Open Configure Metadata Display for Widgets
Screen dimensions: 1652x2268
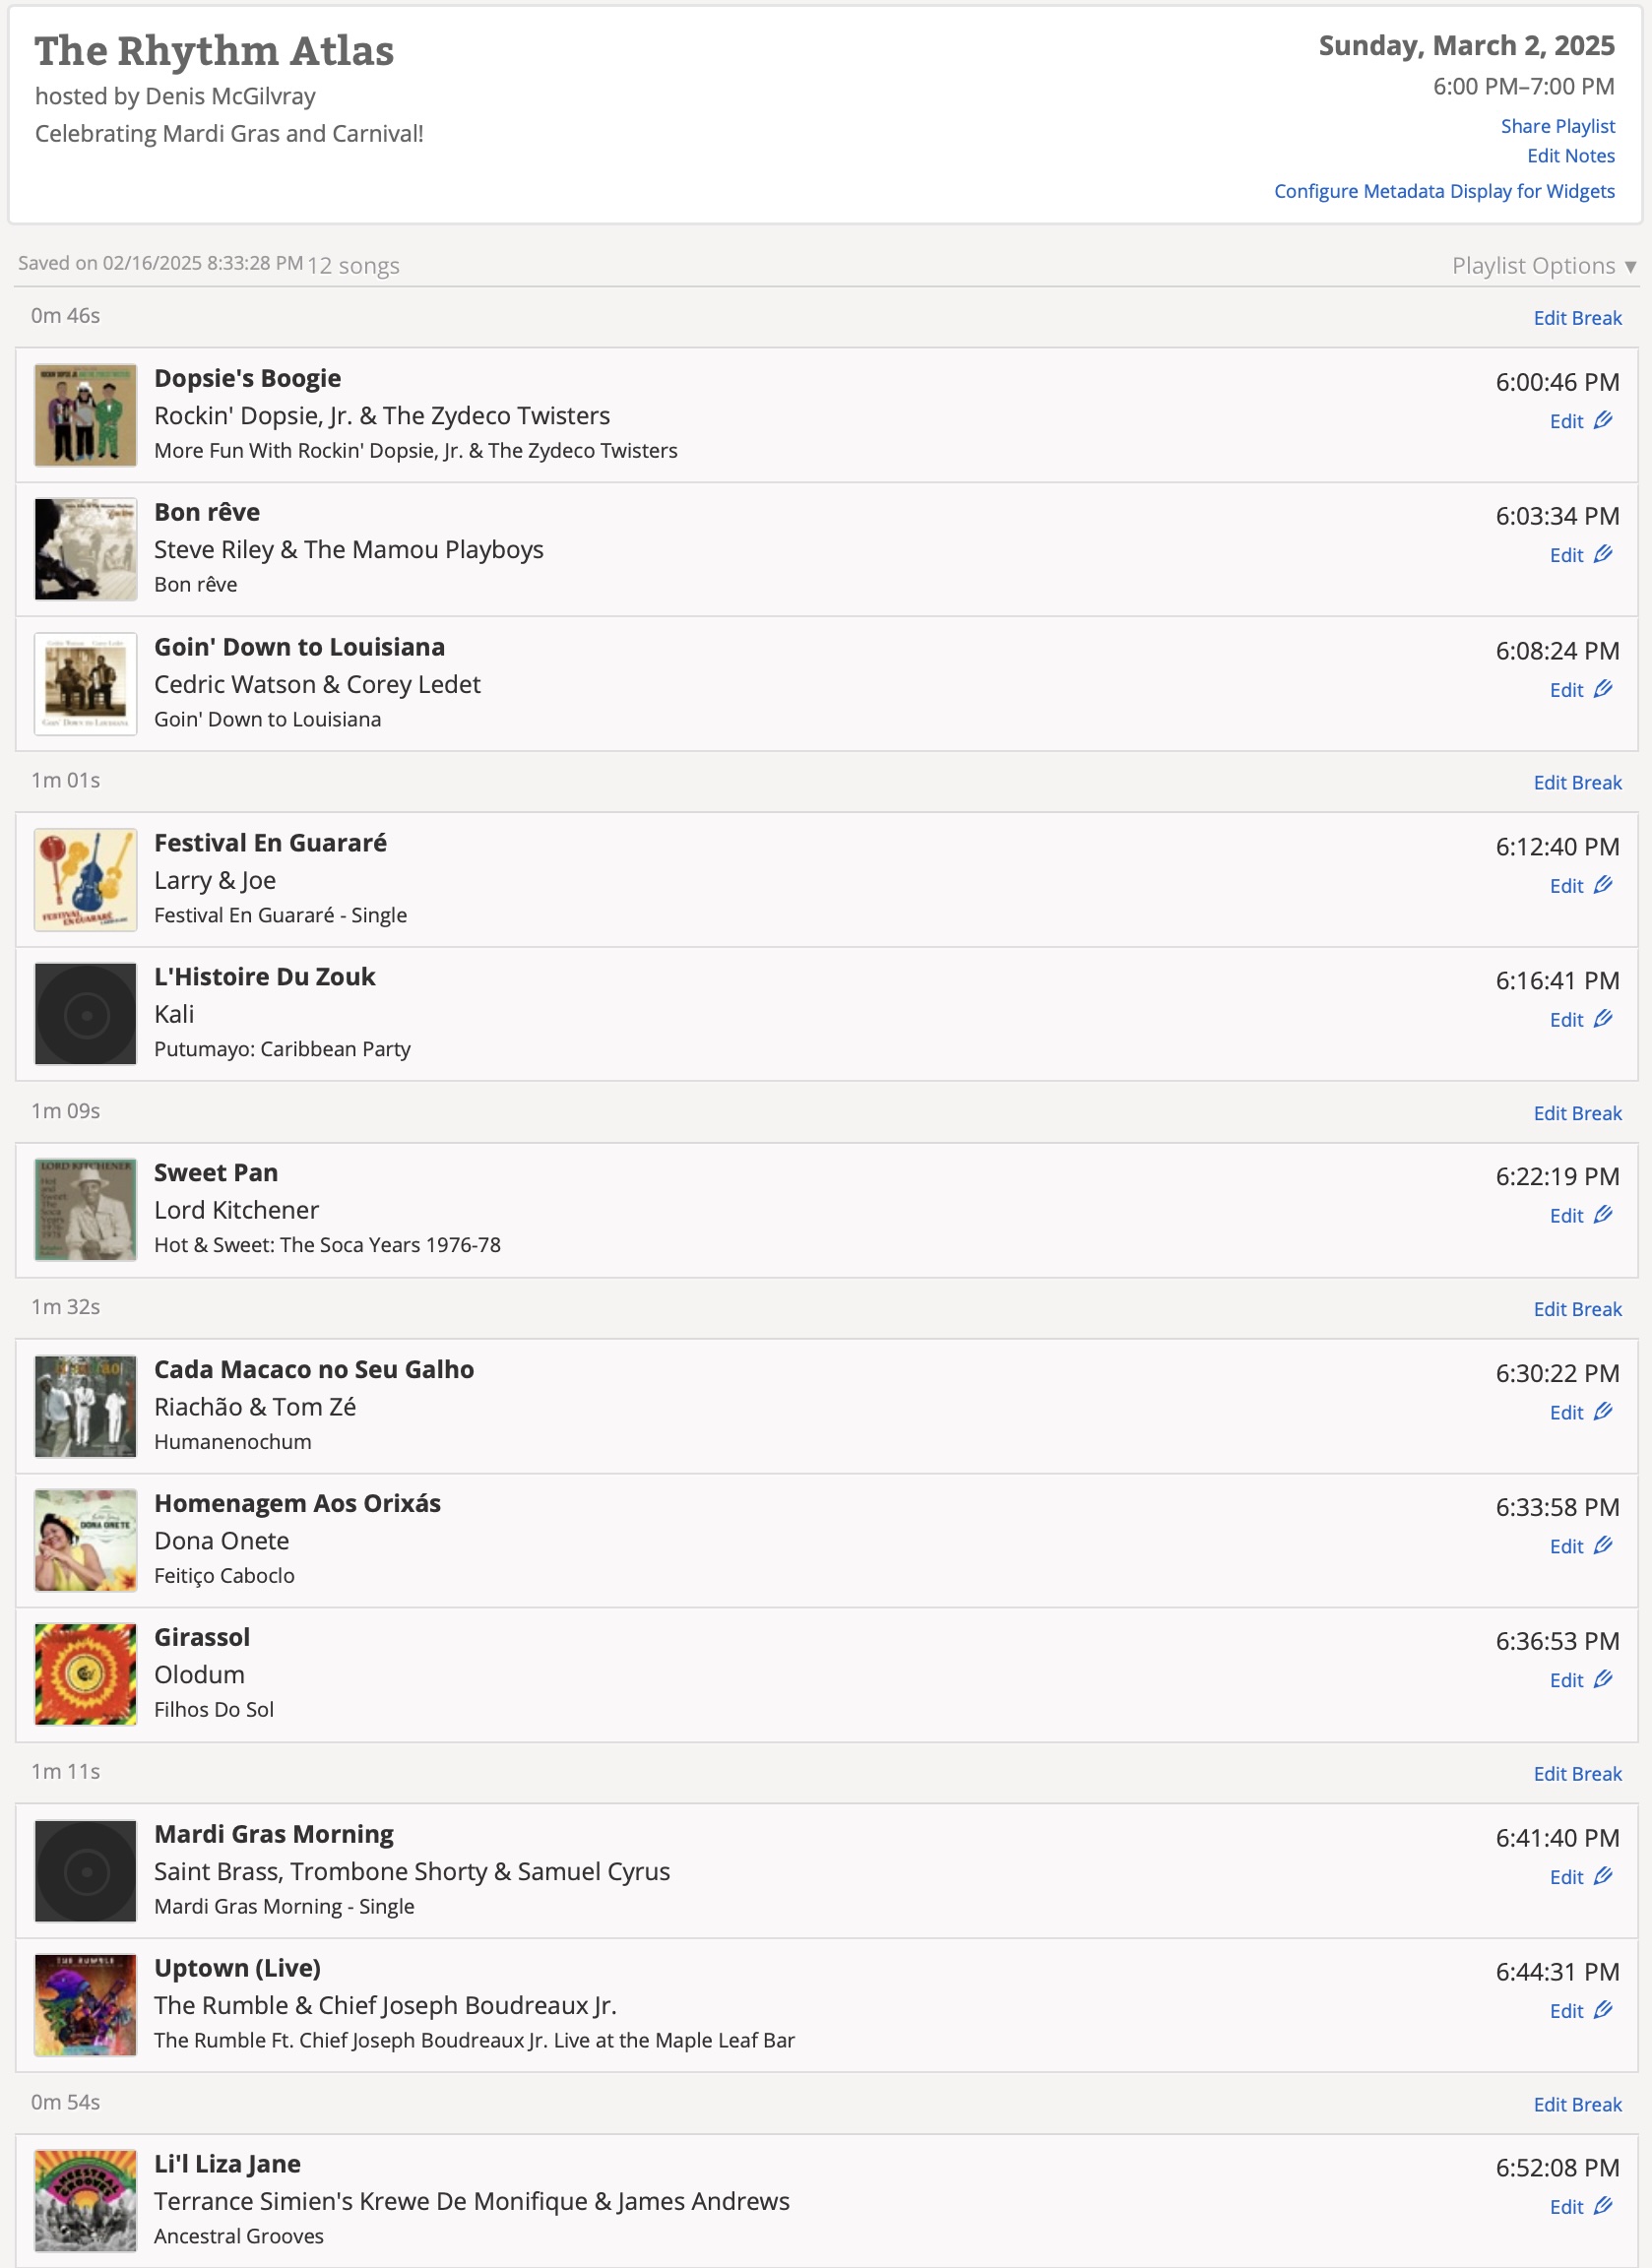pyautogui.click(x=1443, y=191)
